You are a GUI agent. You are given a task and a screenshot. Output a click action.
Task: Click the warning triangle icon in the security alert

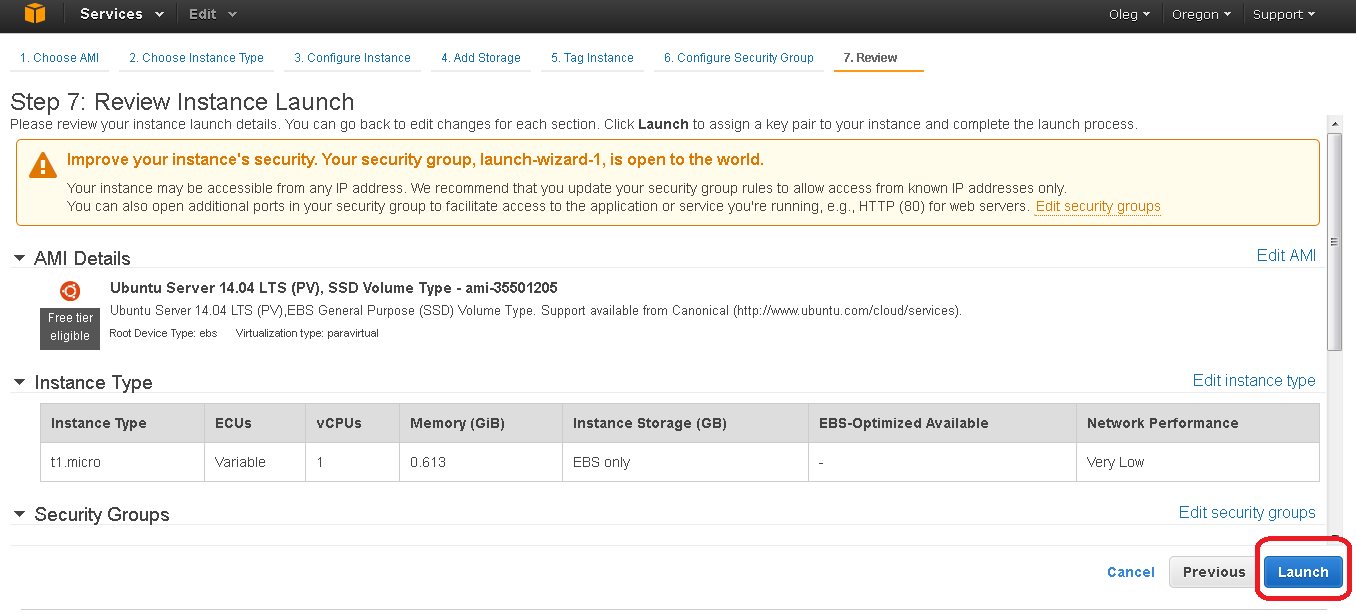(43, 165)
